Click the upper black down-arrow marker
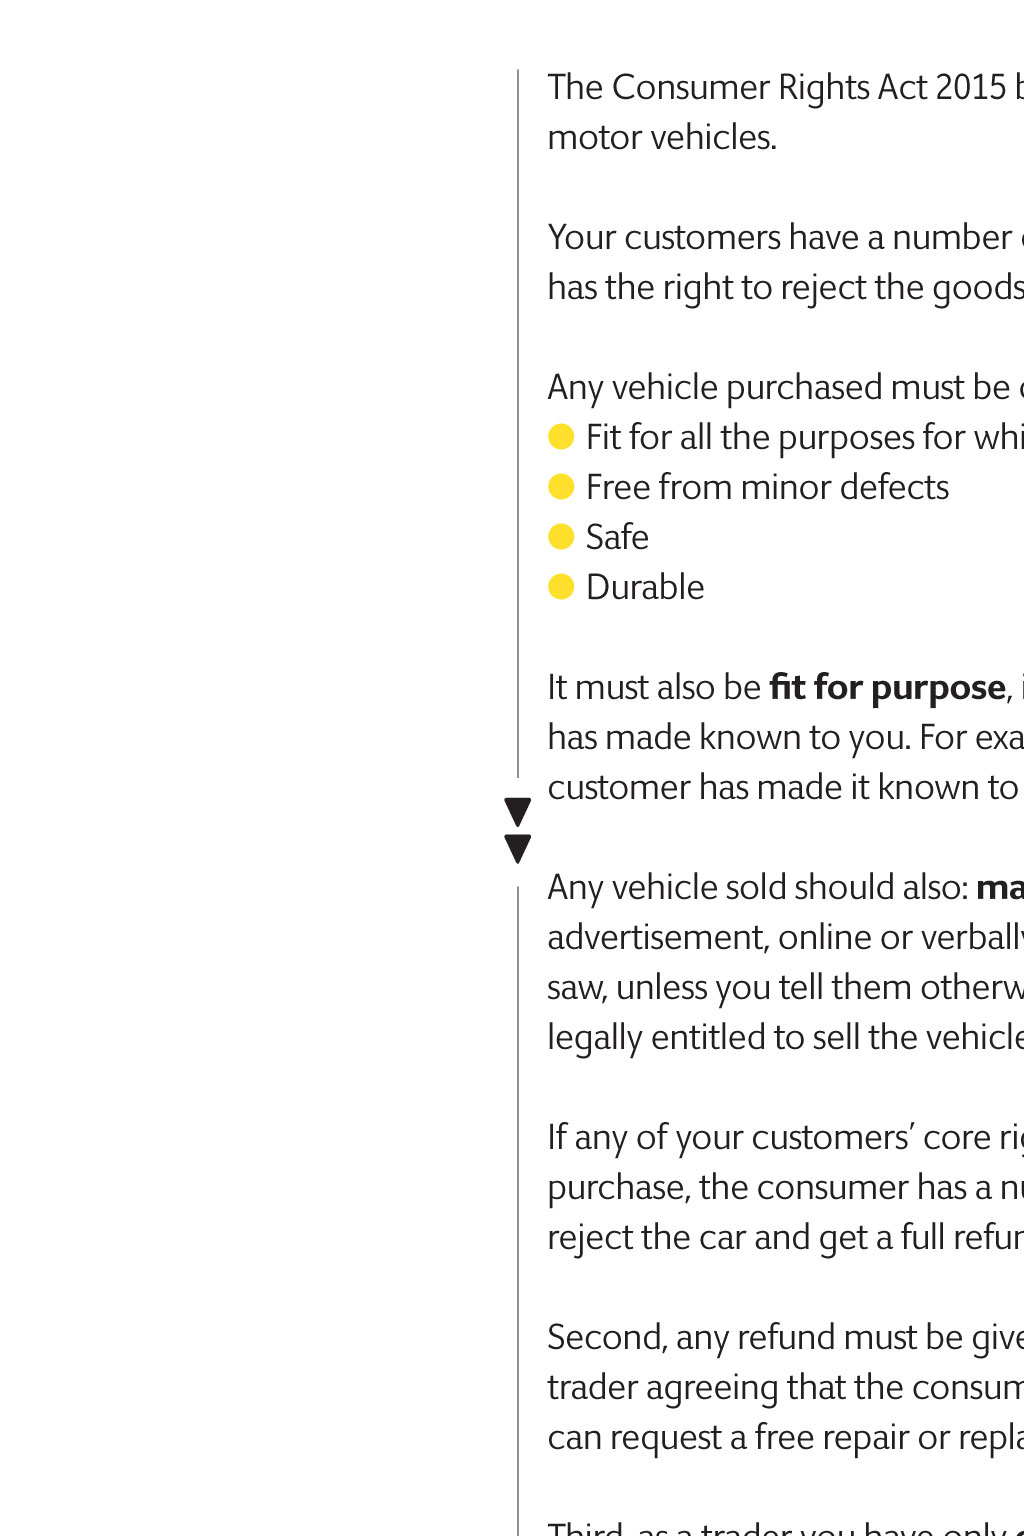The height and width of the screenshot is (1536, 1024). click(517, 811)
